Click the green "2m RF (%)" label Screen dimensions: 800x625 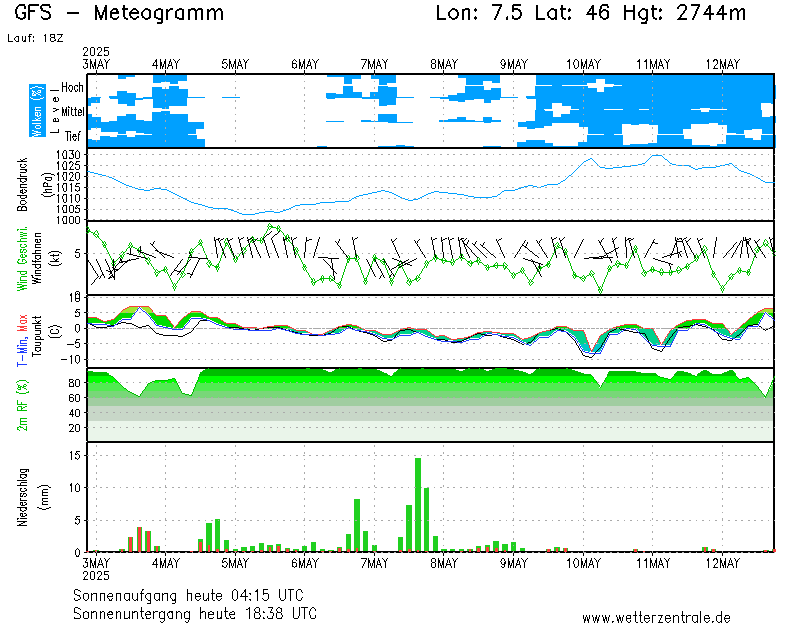[22, 406]
